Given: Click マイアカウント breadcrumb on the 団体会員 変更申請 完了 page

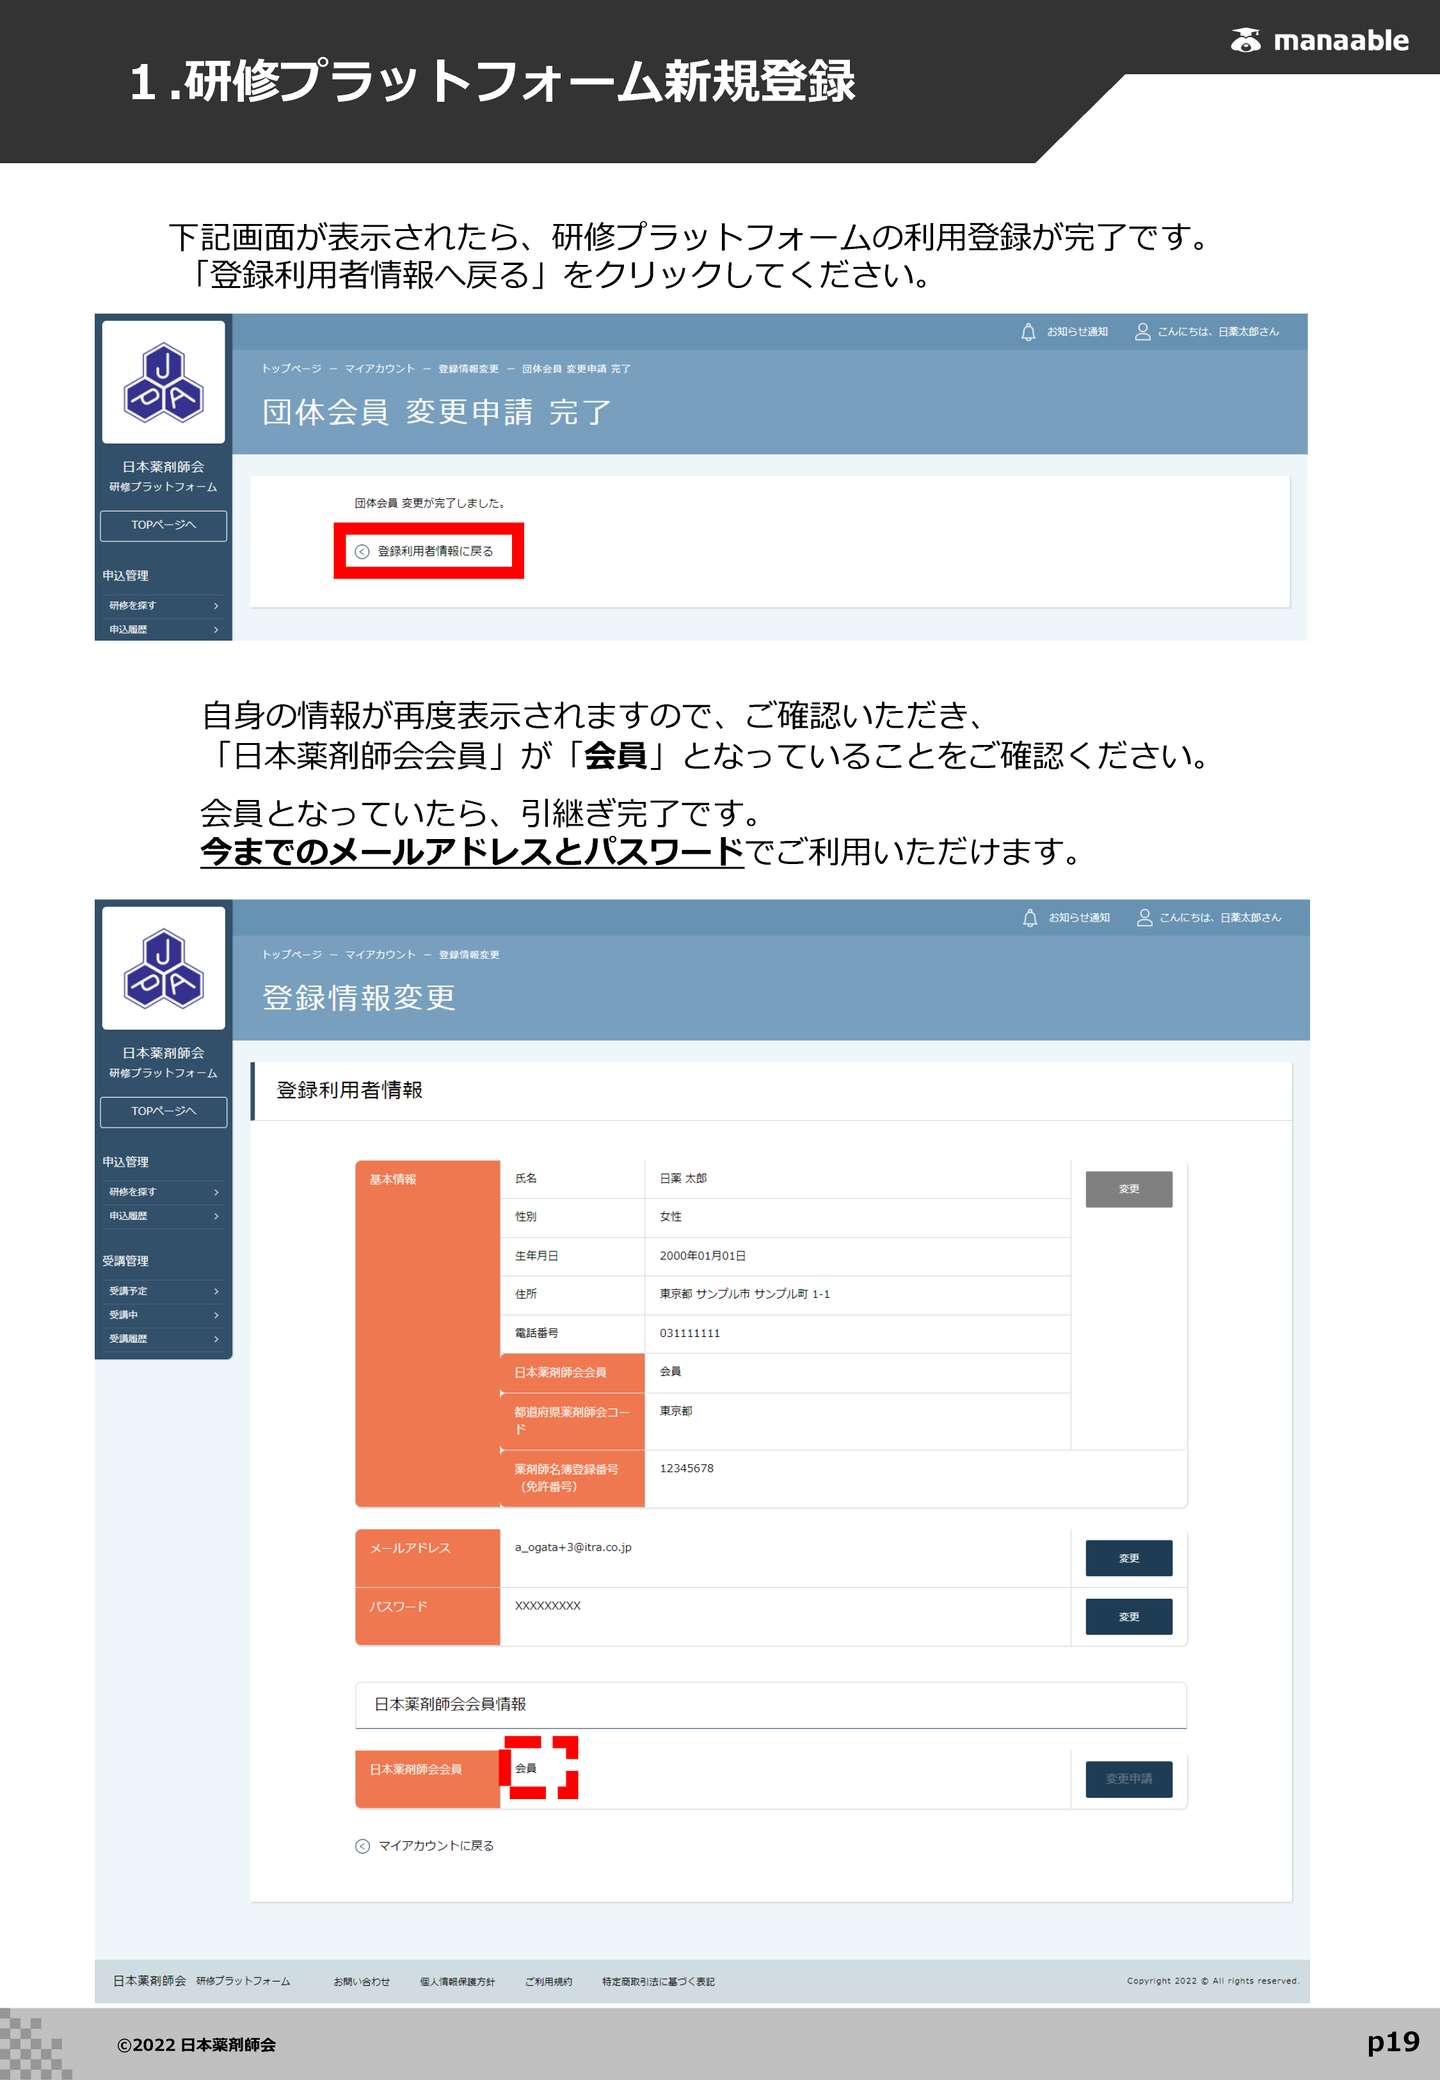Looking at the screenshot, I should click(379, 369).
